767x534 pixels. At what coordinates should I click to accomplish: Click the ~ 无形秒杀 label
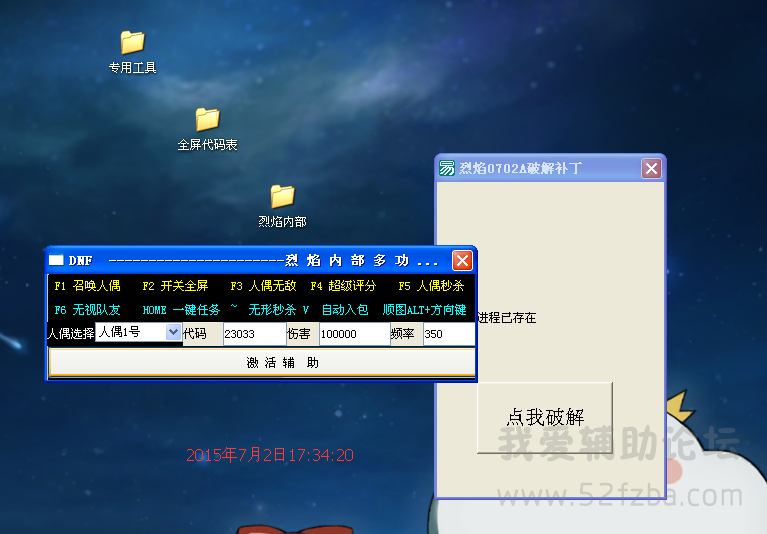pos(263,309)
